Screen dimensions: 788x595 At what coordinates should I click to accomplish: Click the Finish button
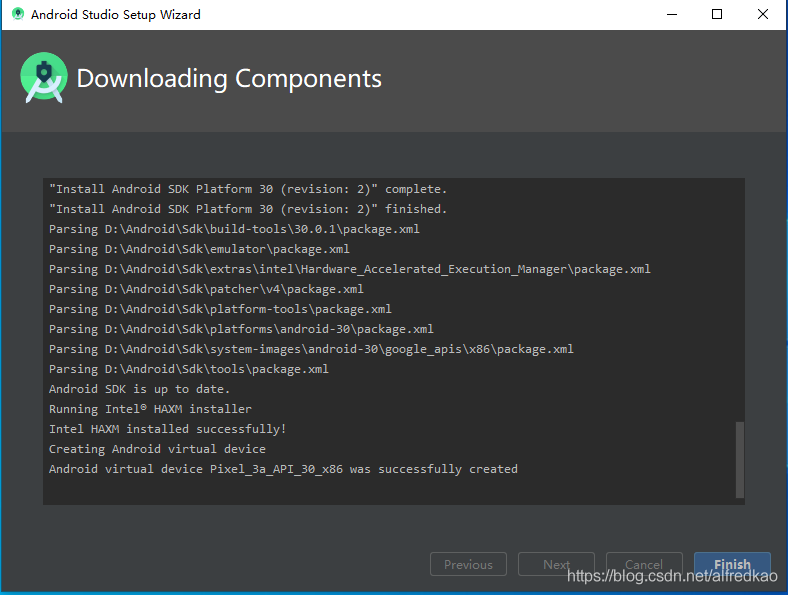pos(732,564)
